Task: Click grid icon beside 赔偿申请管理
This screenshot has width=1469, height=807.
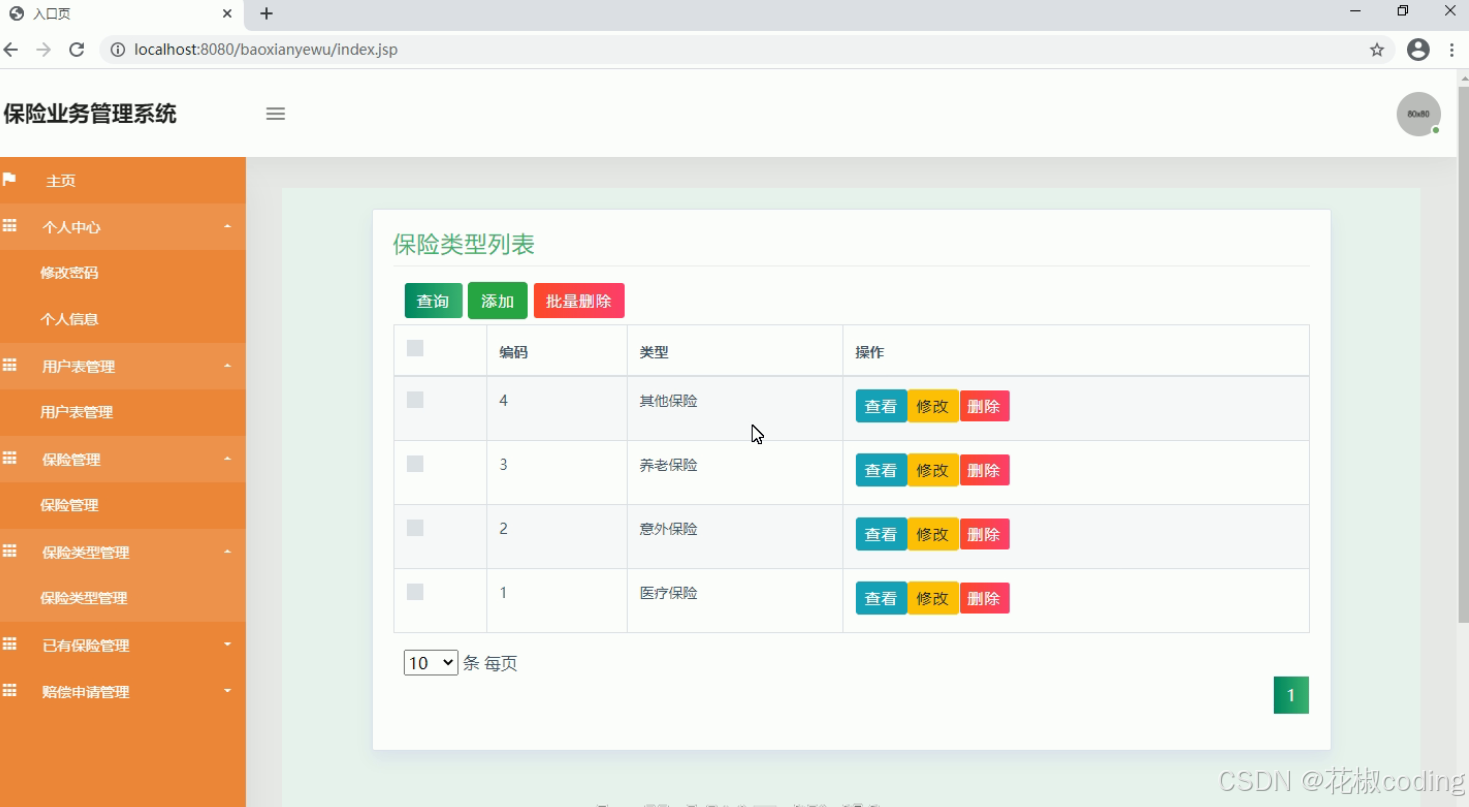Action: (9, 690)
